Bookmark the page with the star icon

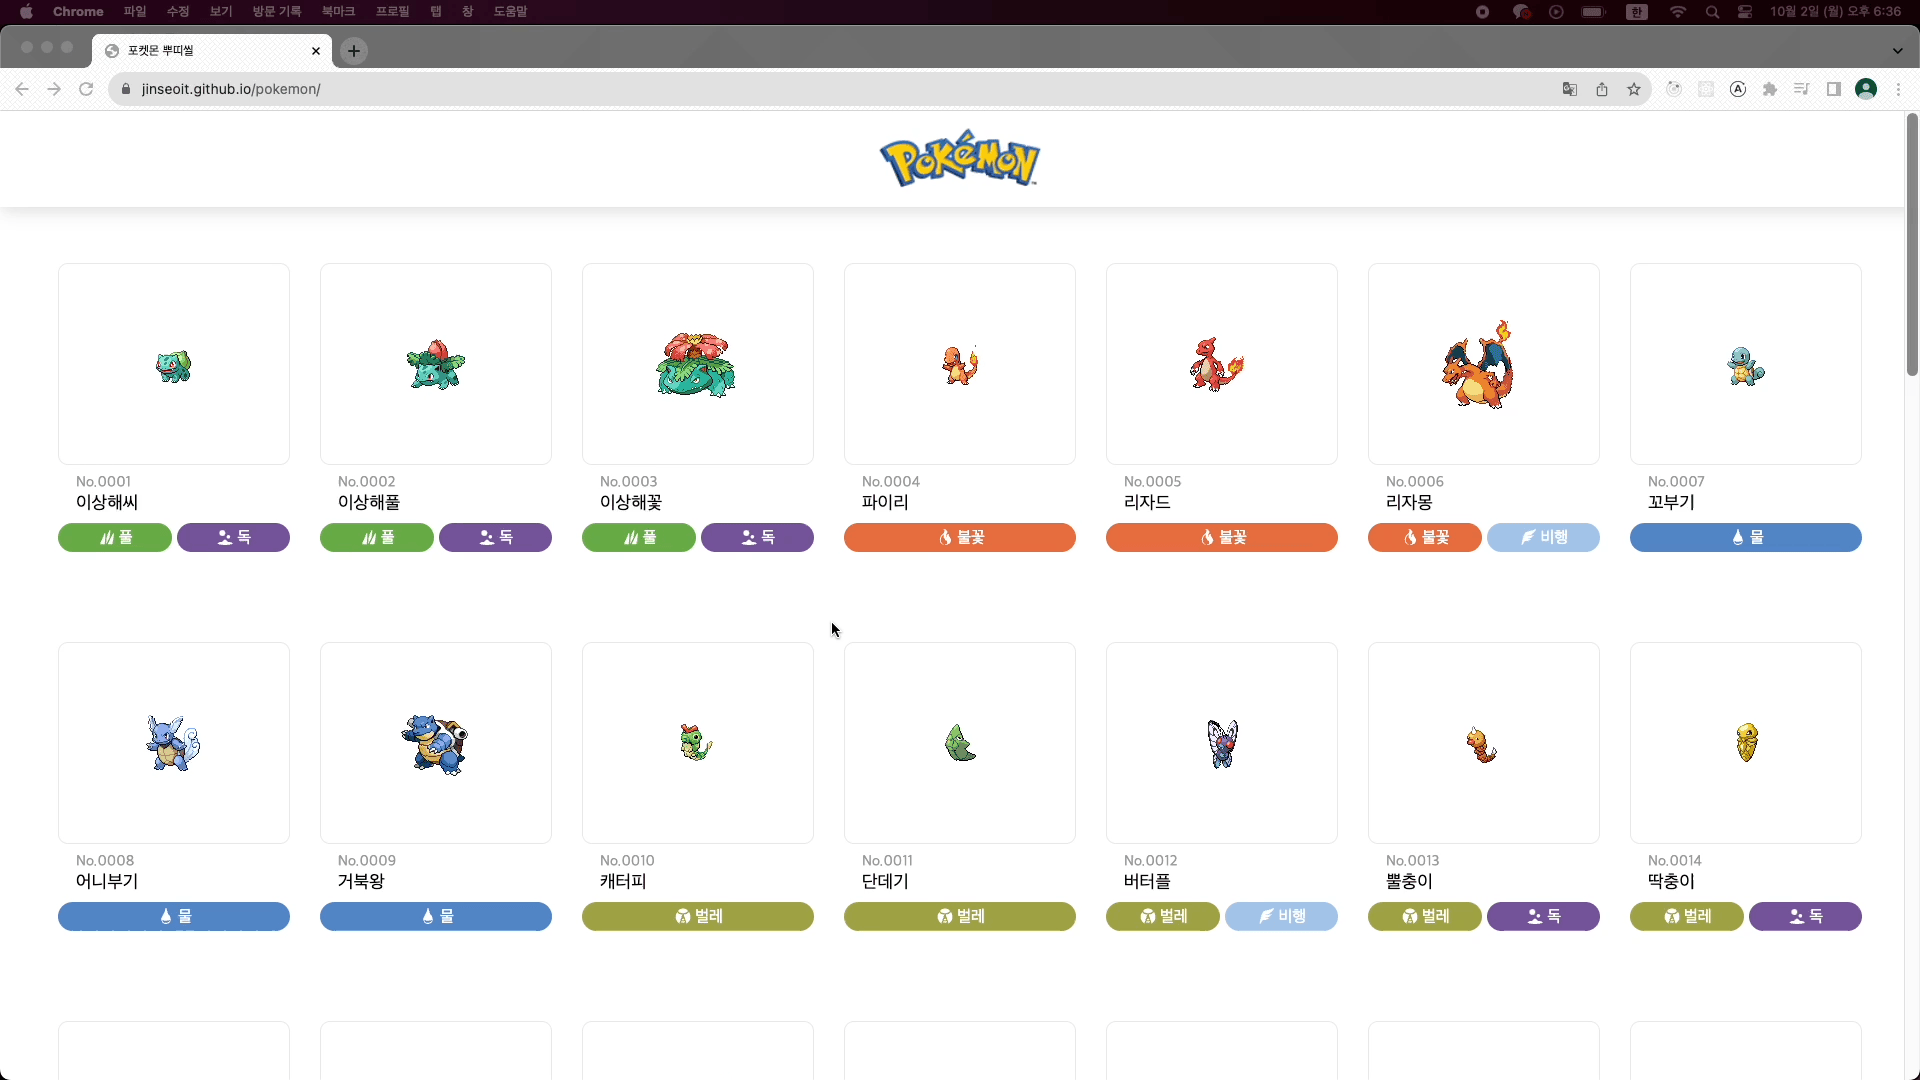point(1634,89)
